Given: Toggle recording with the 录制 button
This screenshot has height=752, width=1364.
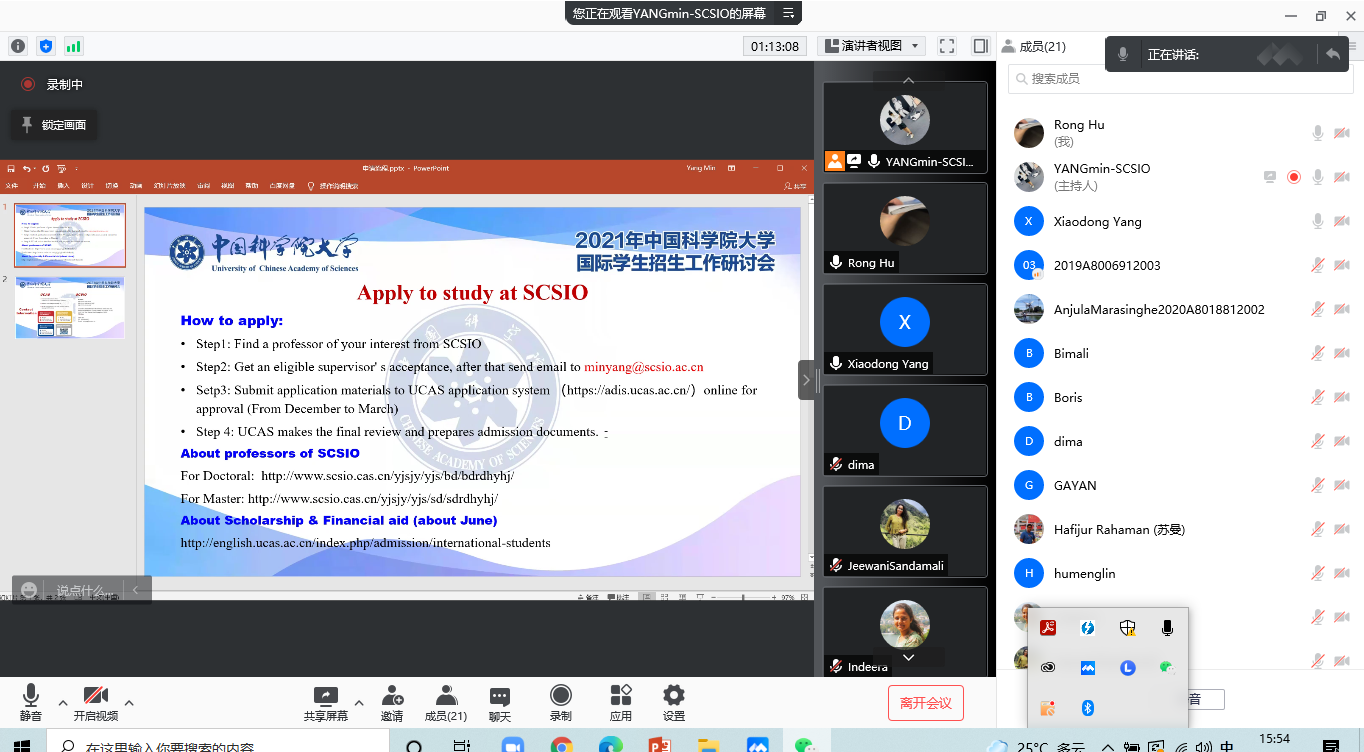Looking at the screenshot, I should coord(561,703).
